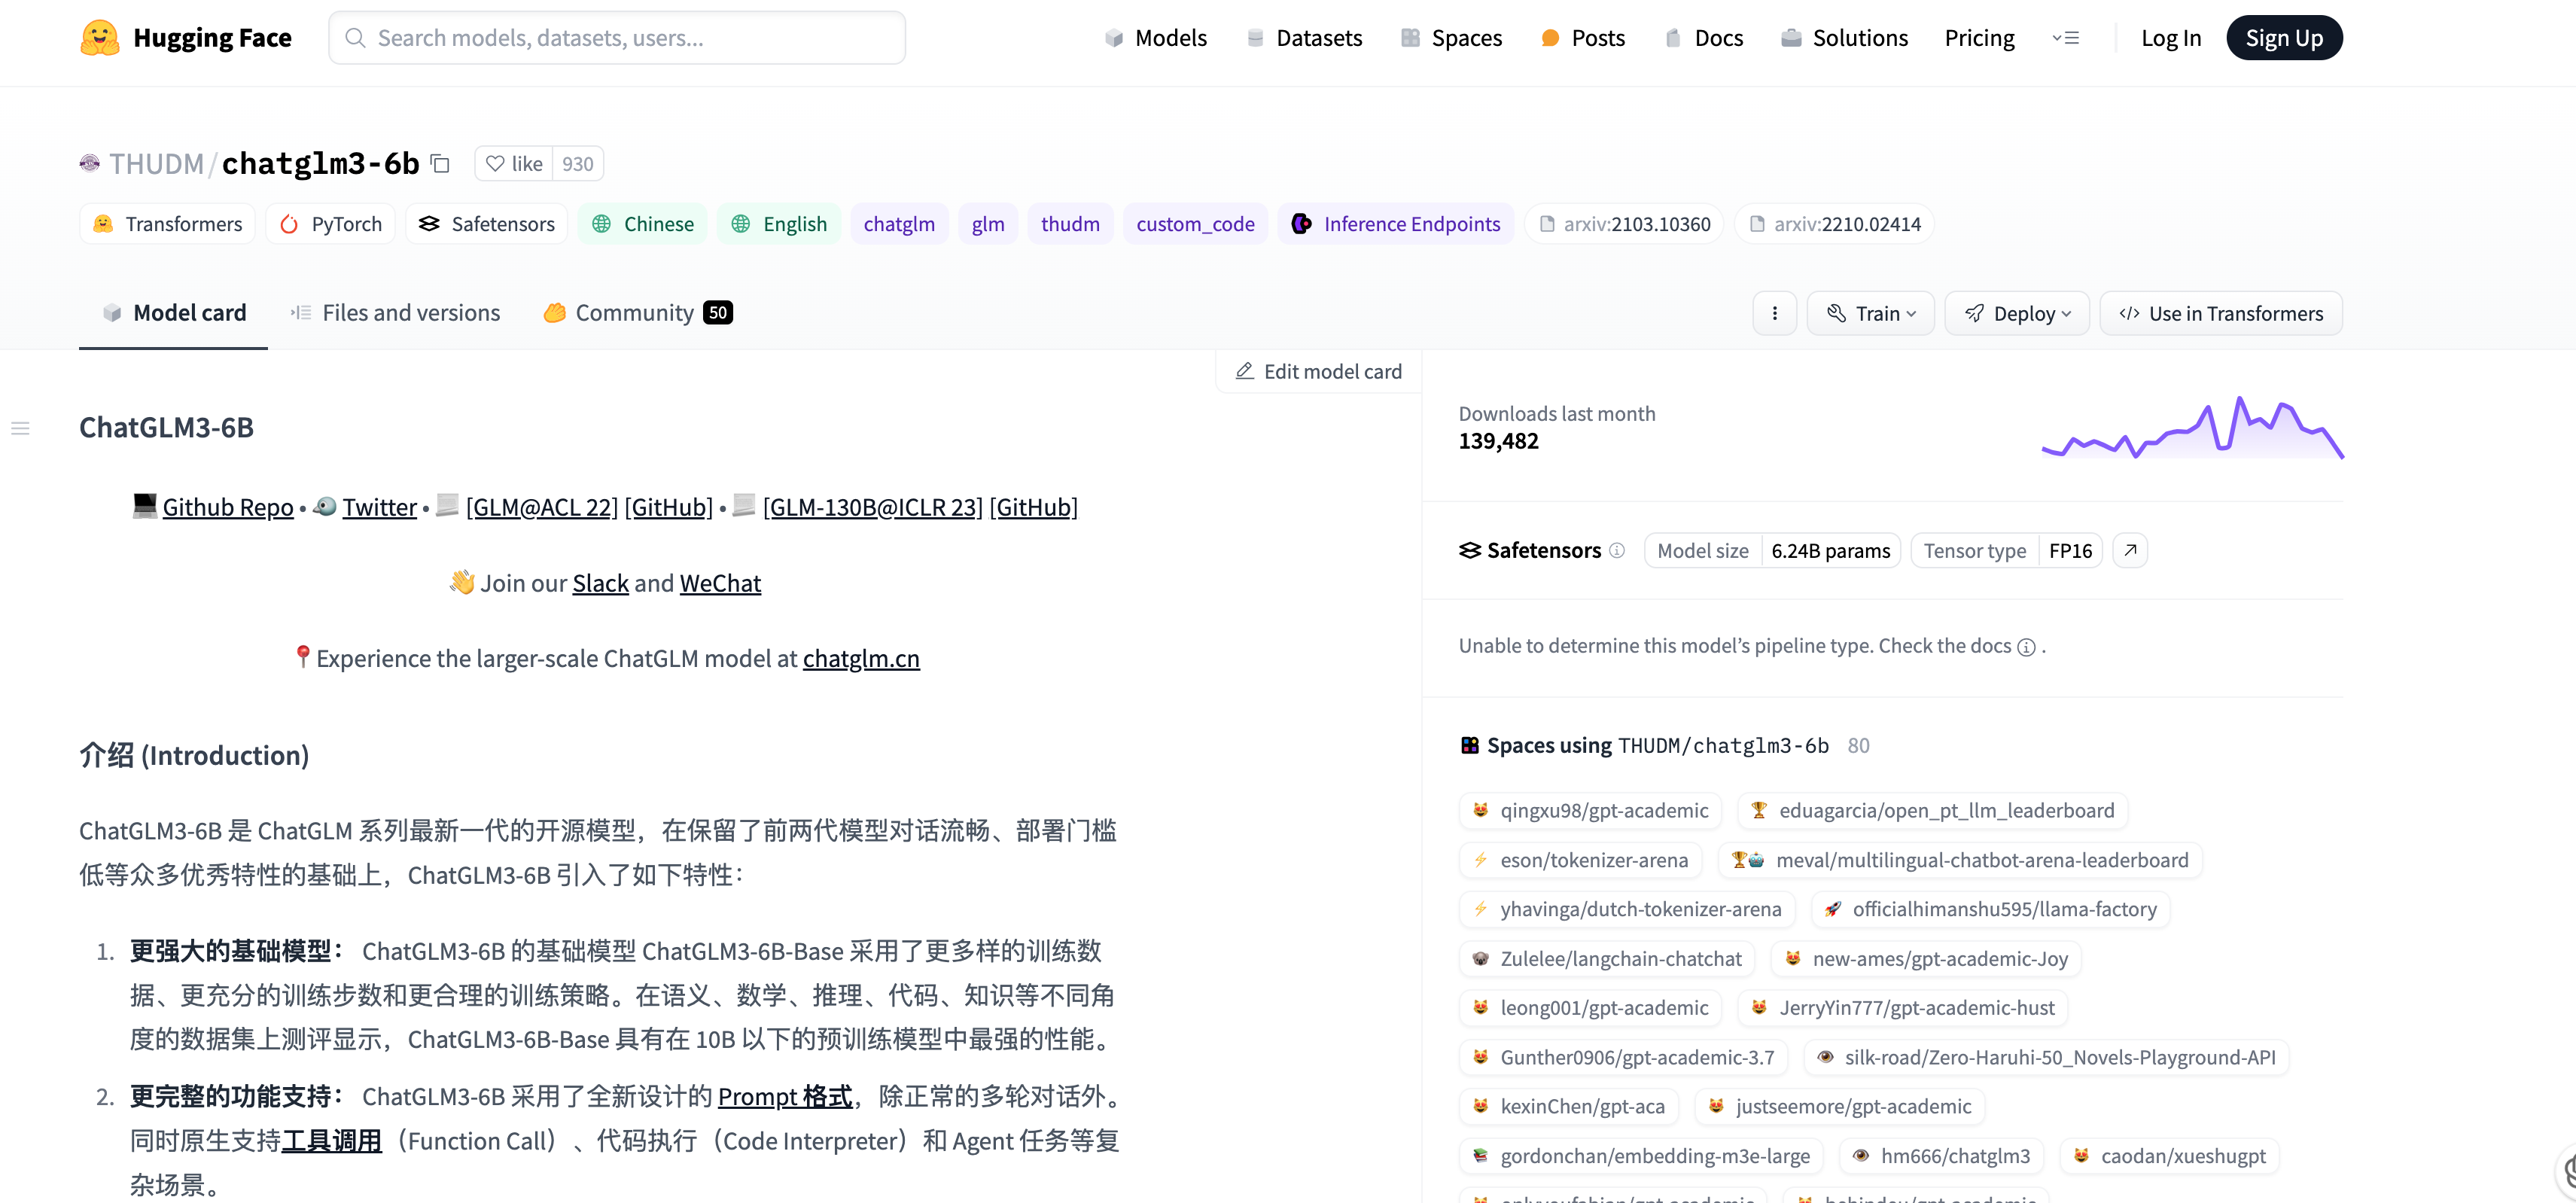Open arxiv:2210.02414 paper tag
2576x1203 pixels.
[1835, 224]
